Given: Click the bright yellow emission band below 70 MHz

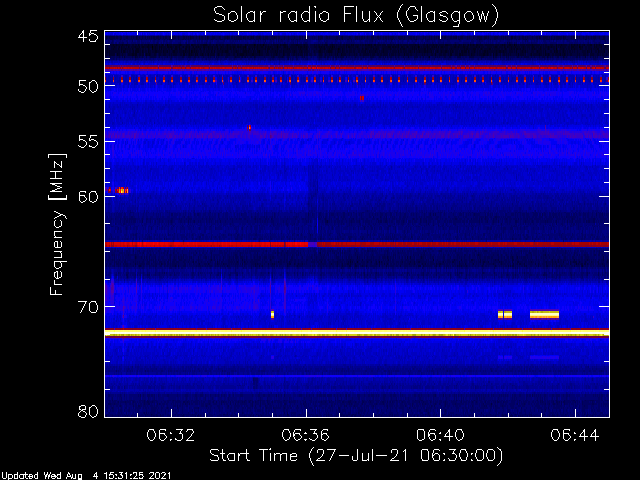Looking at the screenshot, I should [357, 333].
